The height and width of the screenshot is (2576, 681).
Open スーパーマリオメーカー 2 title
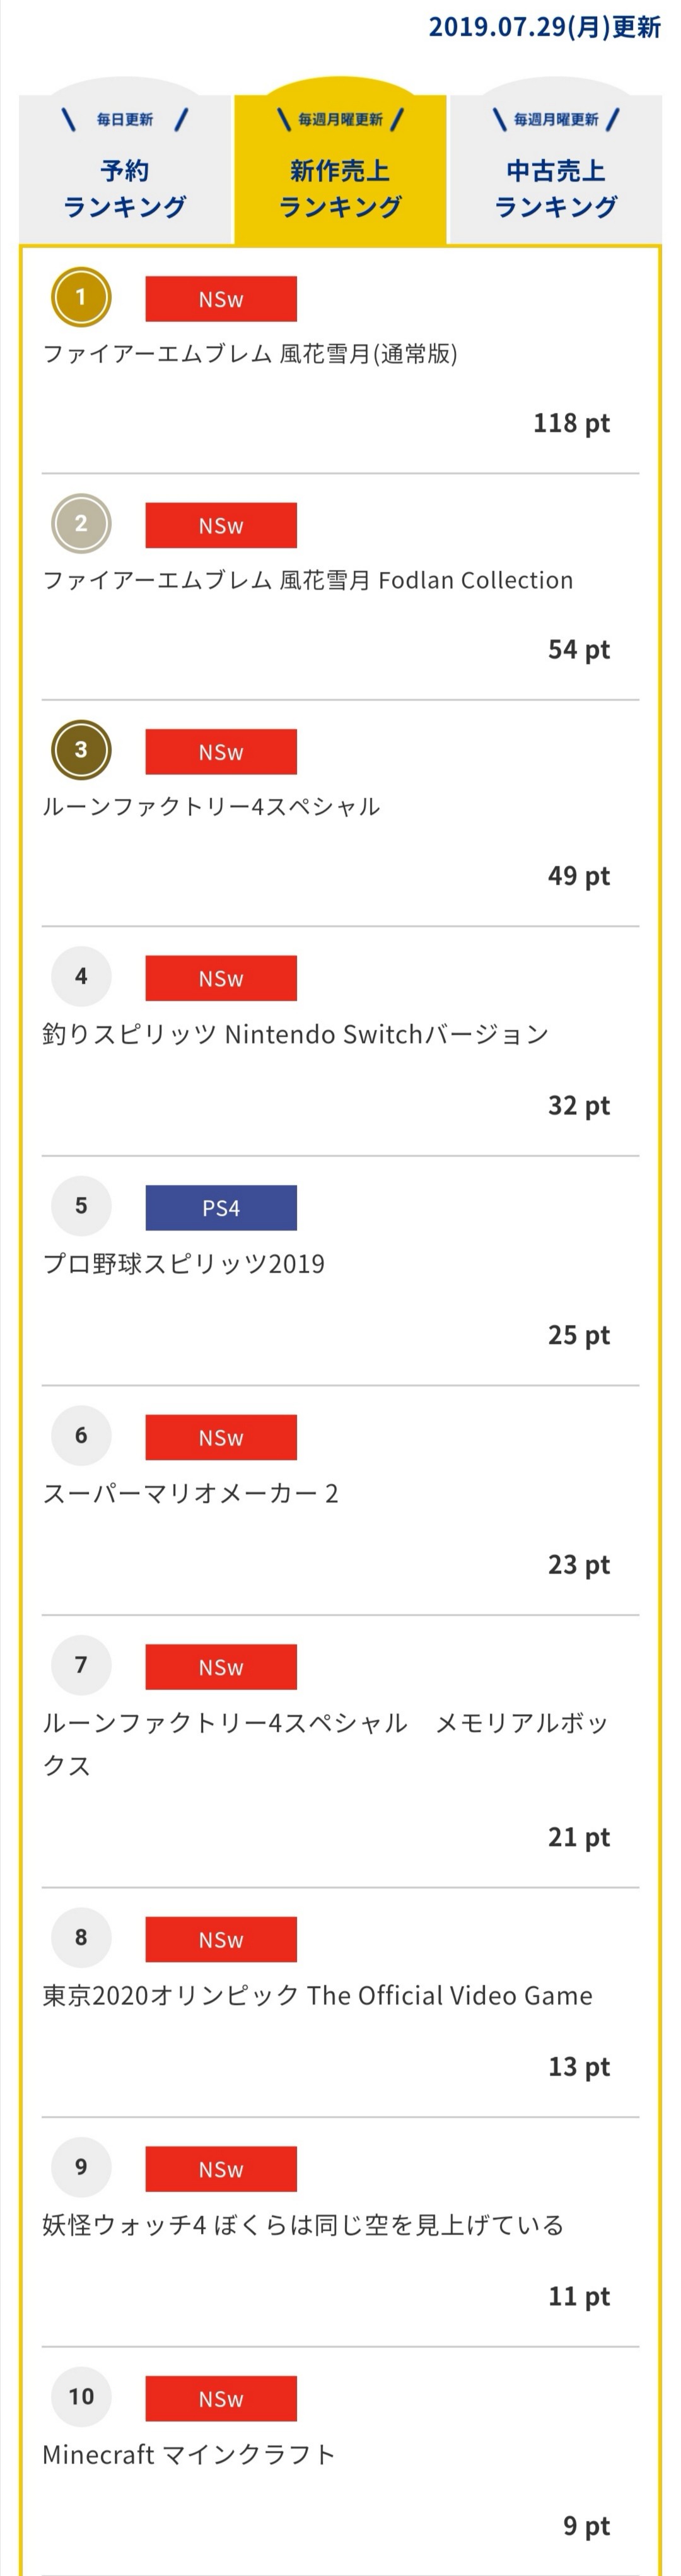tap(191, 1494)
